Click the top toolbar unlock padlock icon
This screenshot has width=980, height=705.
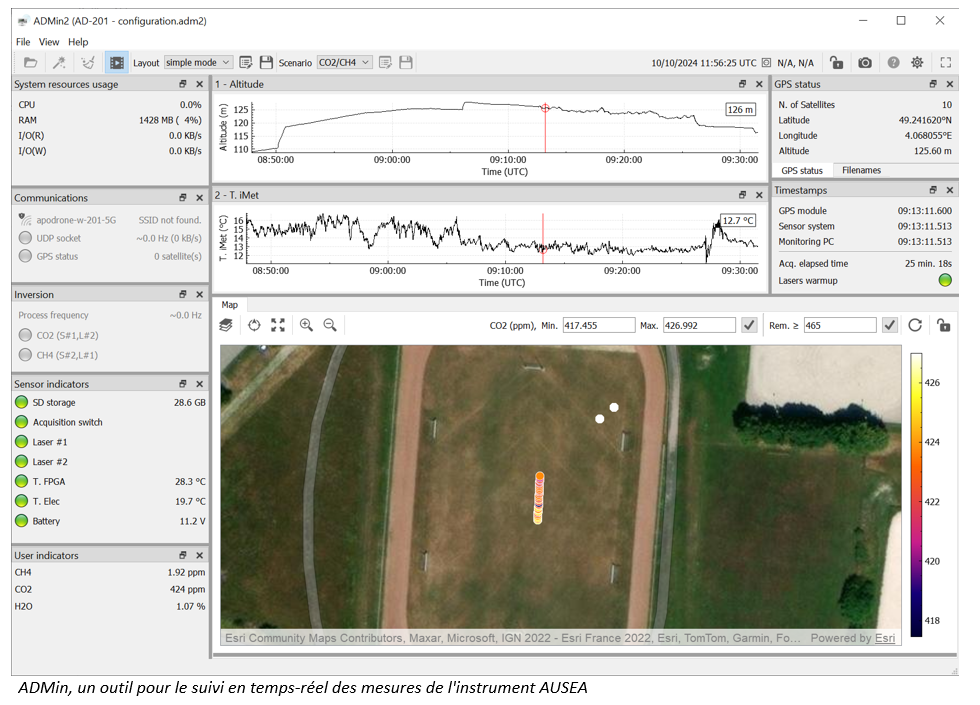[836, 62]
